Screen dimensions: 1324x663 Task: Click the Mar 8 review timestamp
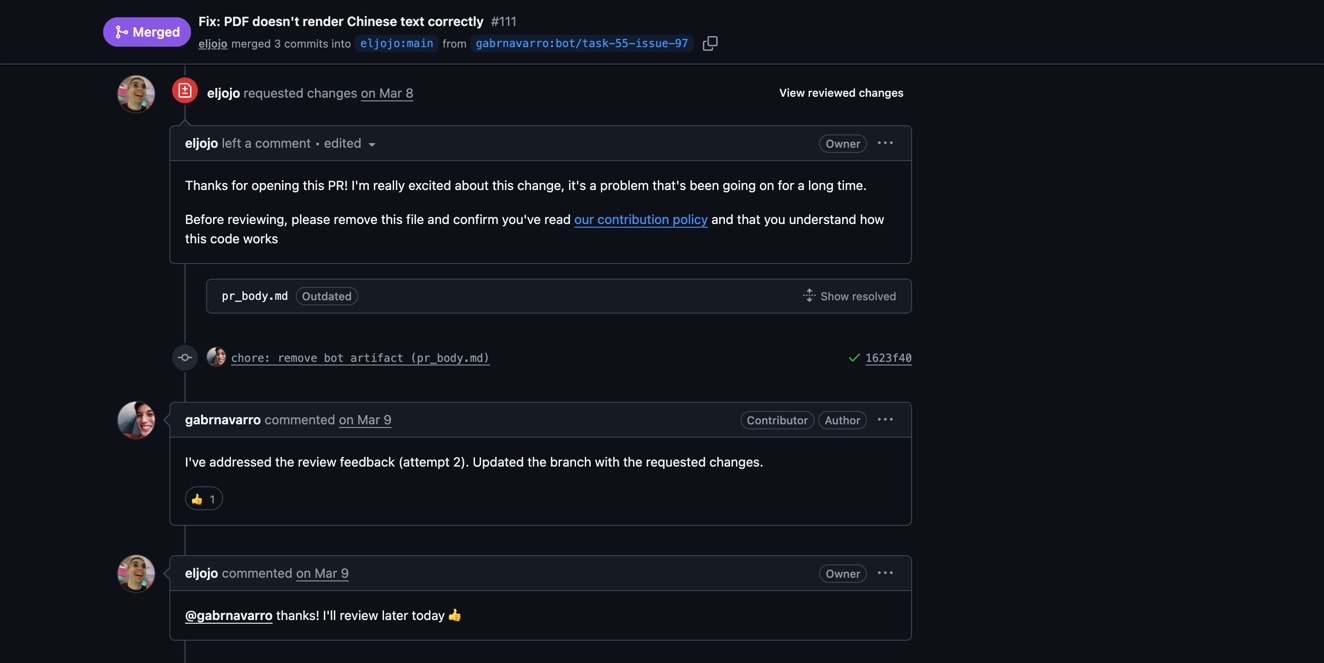point(387,93)
